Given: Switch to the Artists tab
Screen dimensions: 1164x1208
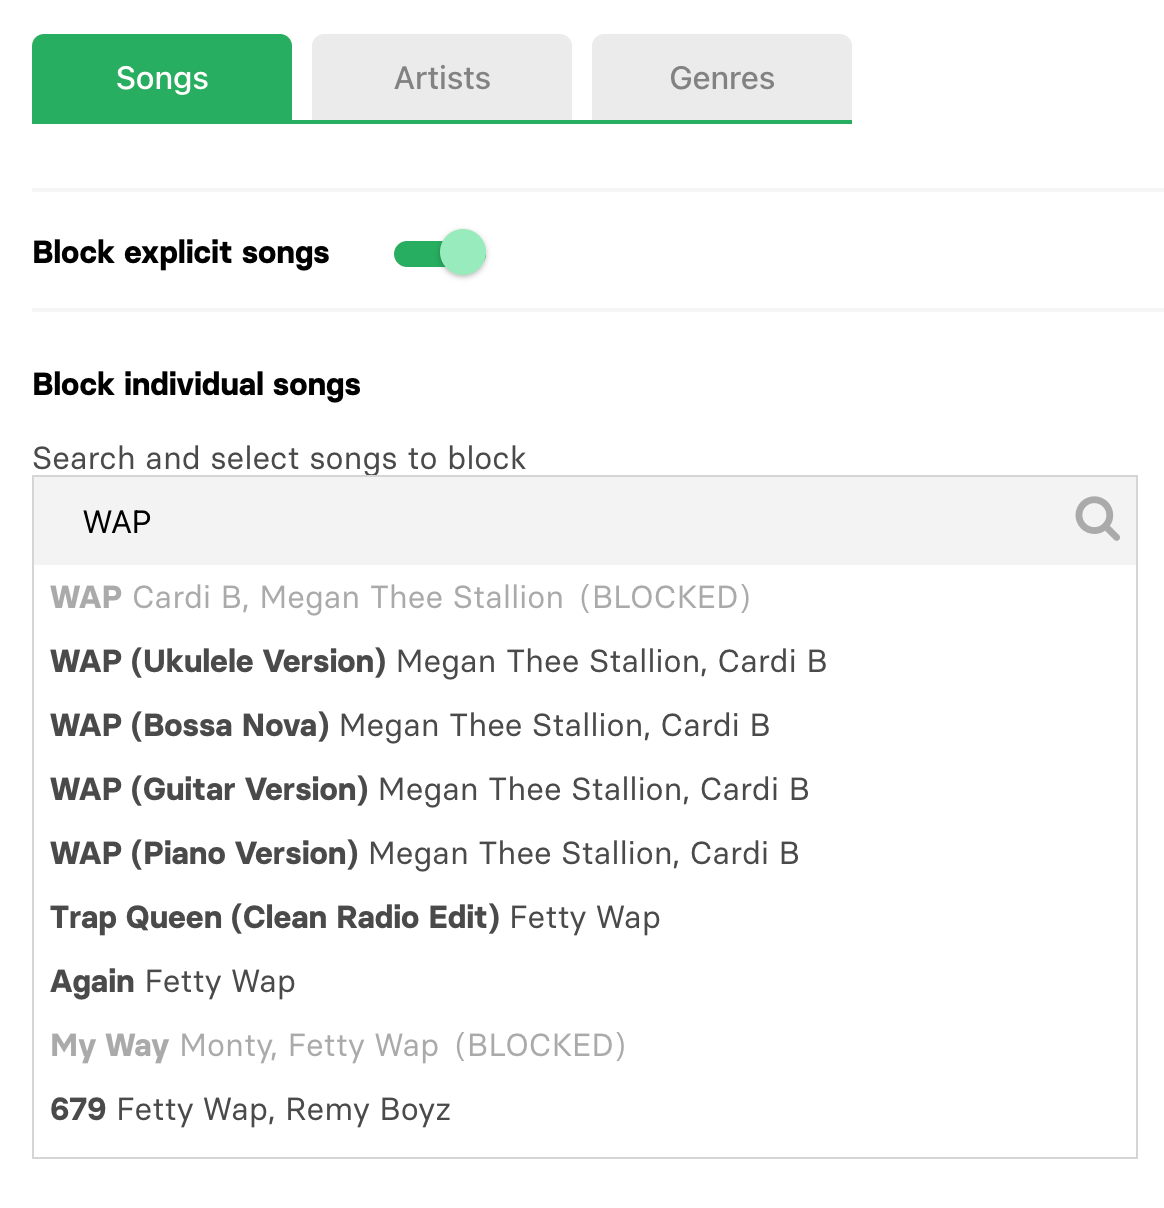Looking at the screenshot, I should tap(441, 78).
